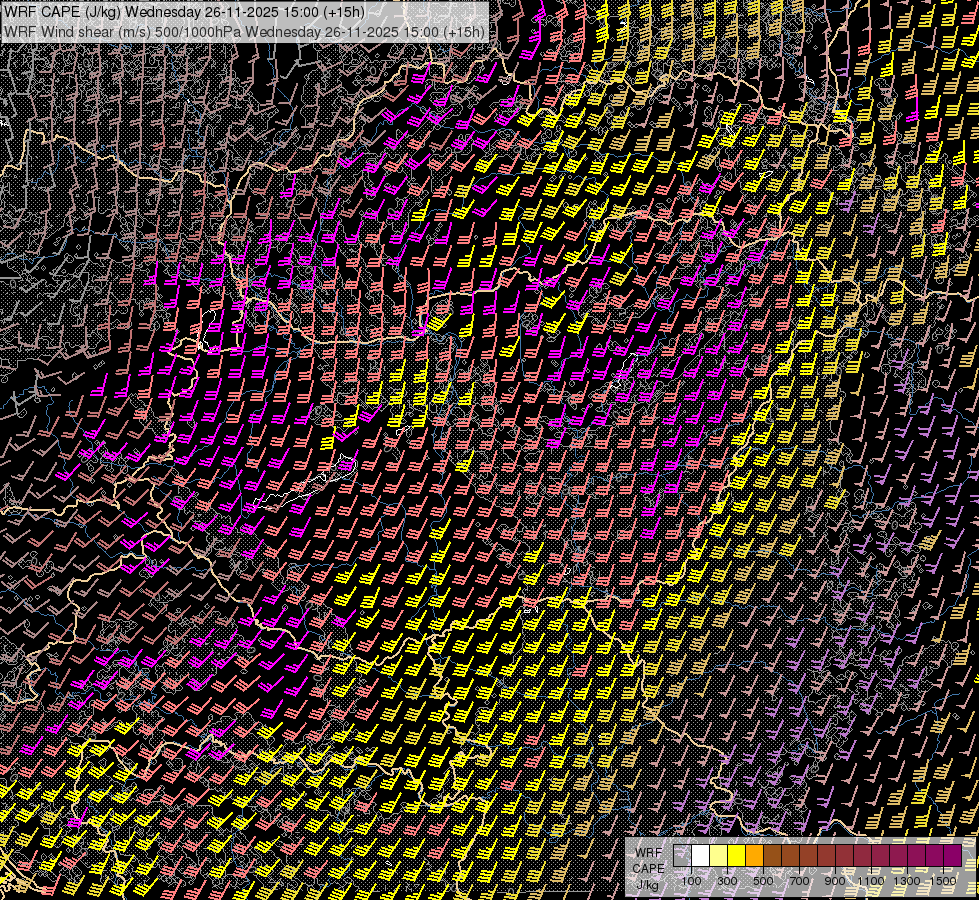The image size is (979, 900).
Task: Click the 1500 legend value
Action: [x=943, y=881]
